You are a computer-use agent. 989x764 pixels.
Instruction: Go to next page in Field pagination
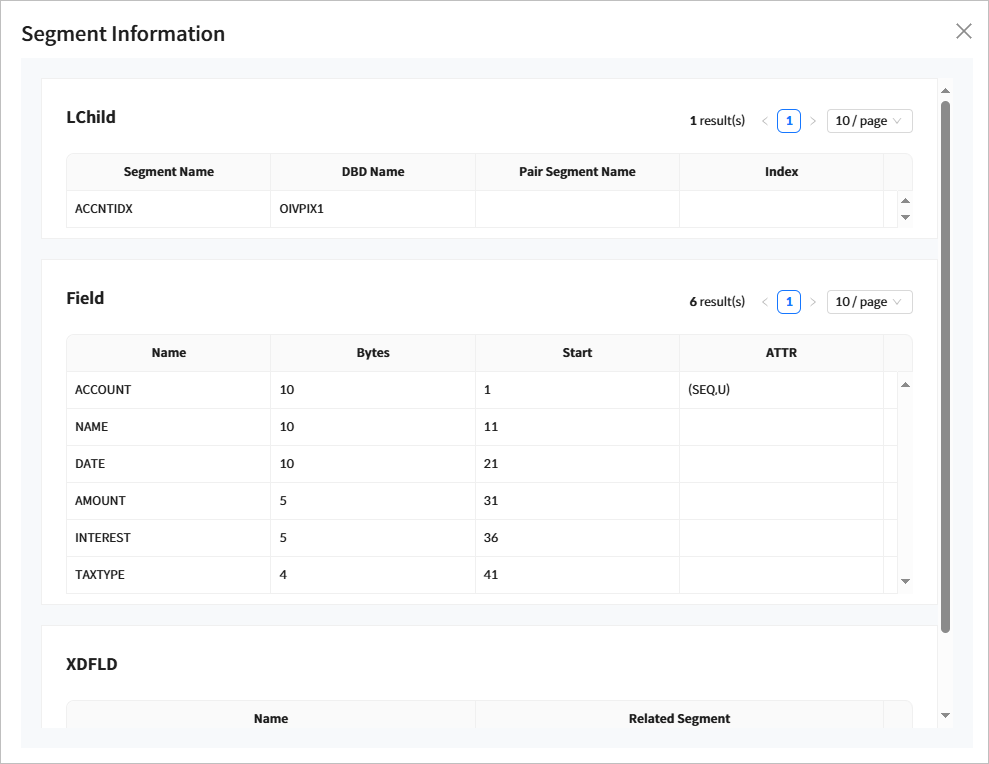click(813, 302)
